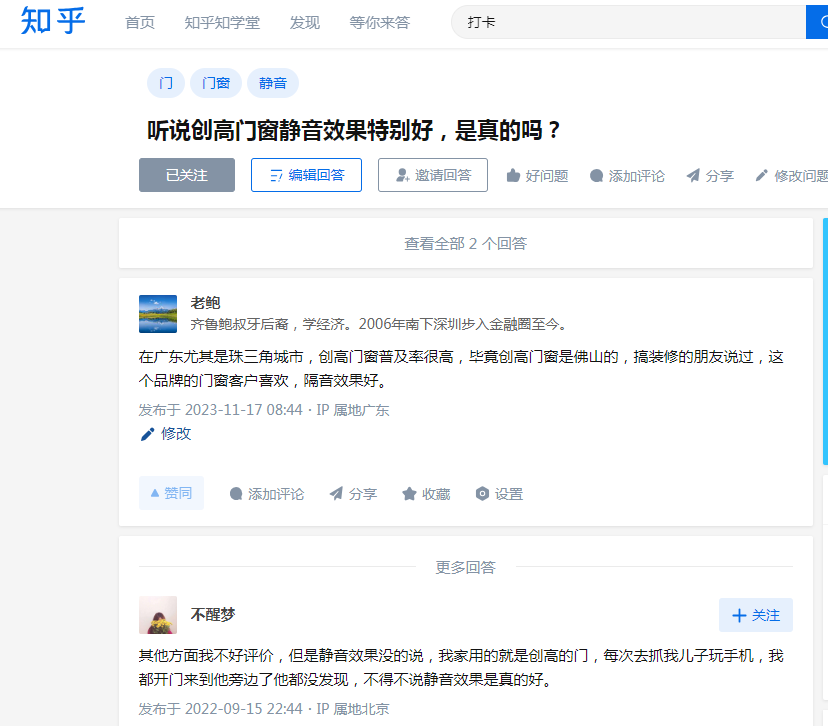Open the 首页 navigation tab
Screen dimensions: 828x726
(x=140, y=23)
